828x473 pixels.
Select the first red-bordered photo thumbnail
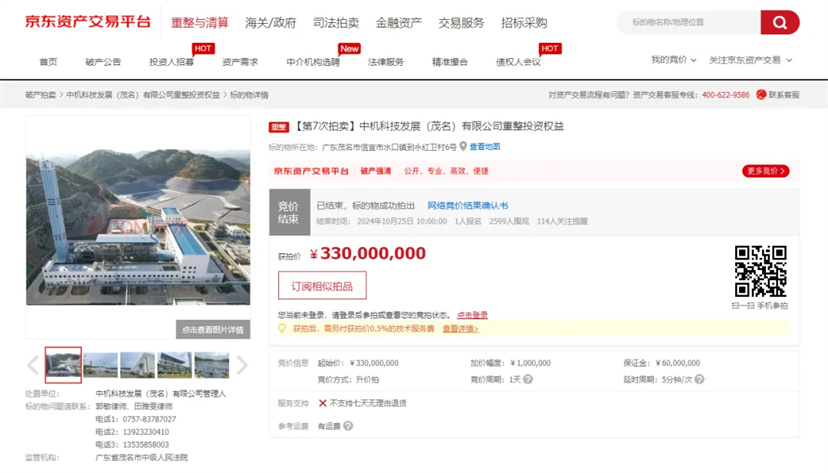(63, 365)
